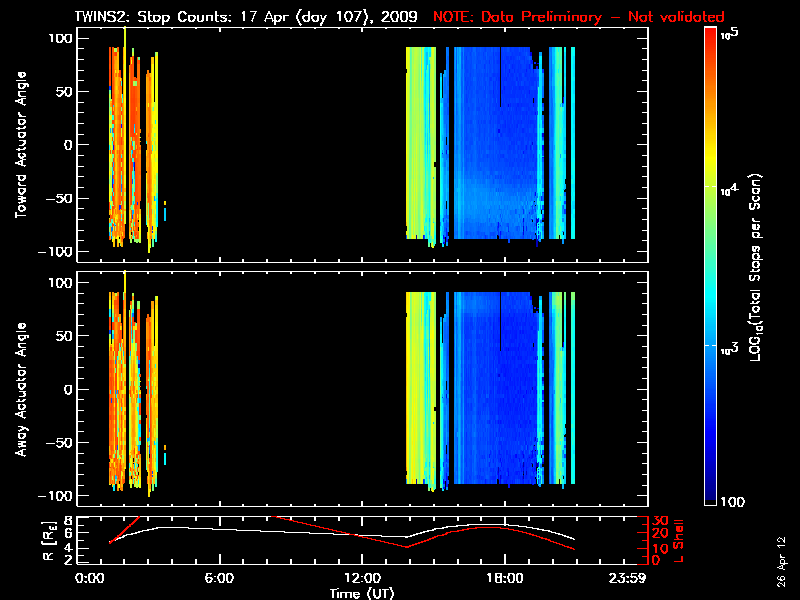Click the 18:00 time tick label
The width and height of the screenshot is (800, 600).
point(504,579)
